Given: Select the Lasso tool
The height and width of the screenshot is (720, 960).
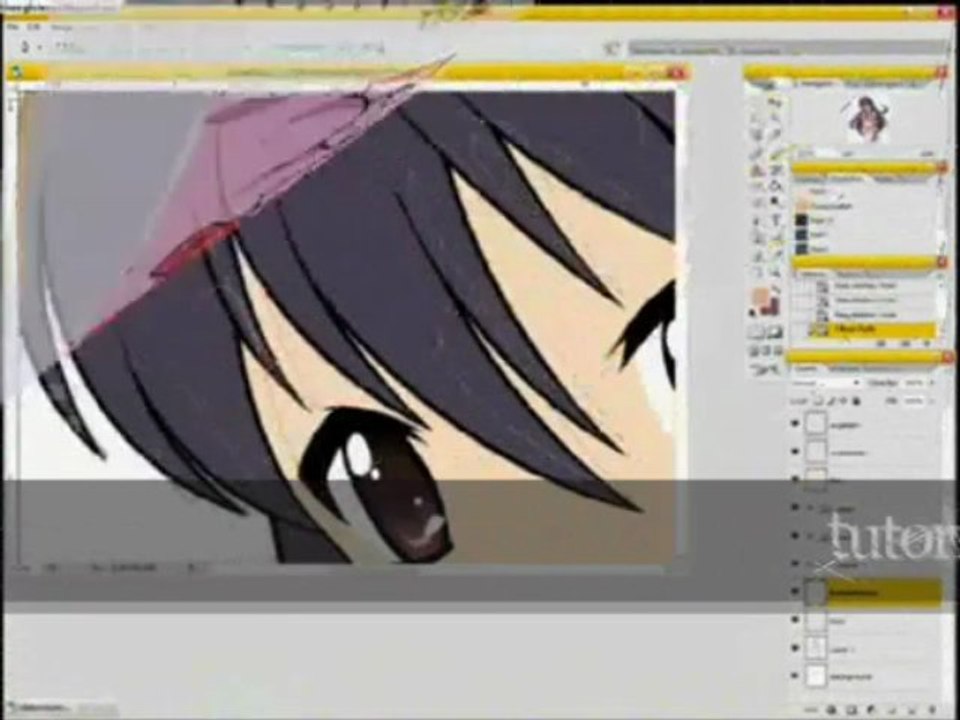Looking at the screenshot, I should [x=758, y=118].
